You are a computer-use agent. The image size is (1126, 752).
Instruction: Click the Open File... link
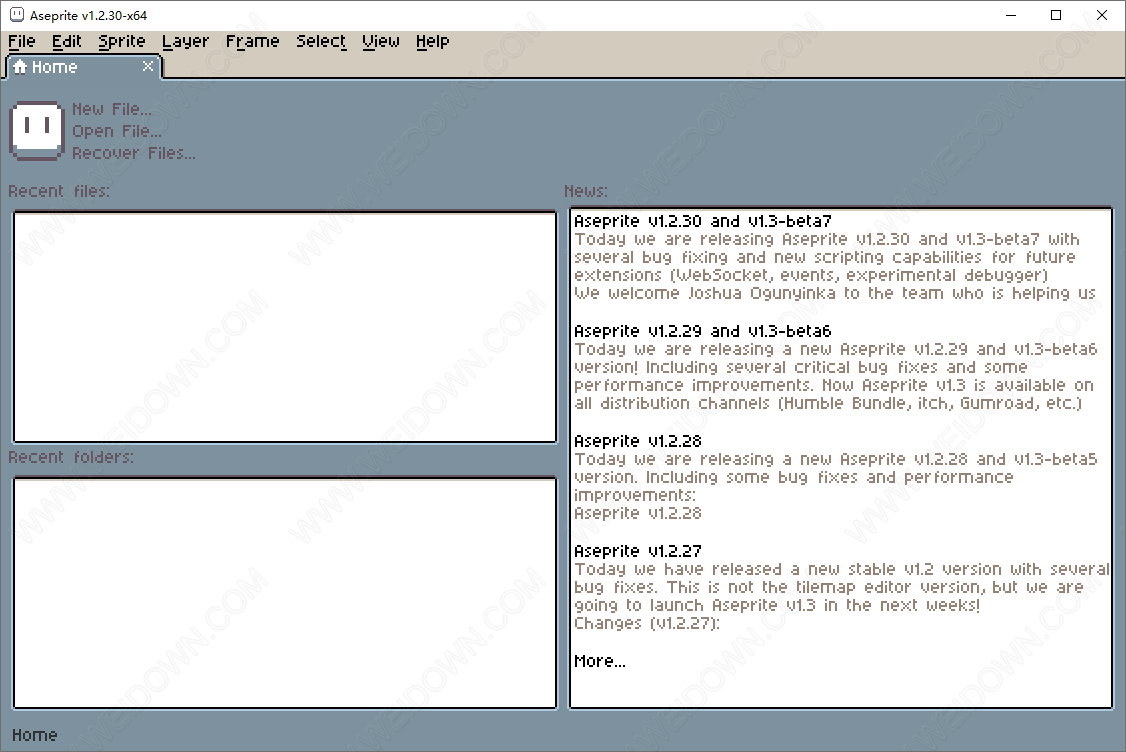coord(116,131)
